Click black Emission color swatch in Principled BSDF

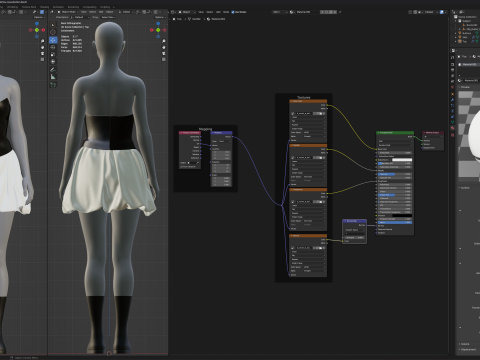tap(402, 215)
